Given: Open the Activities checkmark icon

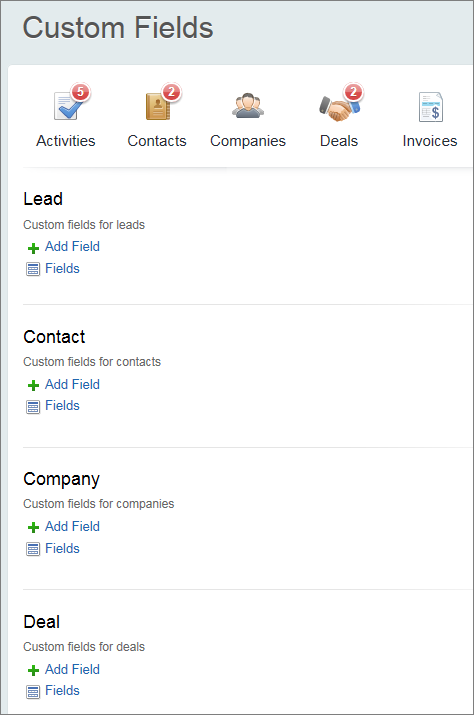Looking at the screenshot, I should coord(67,106).
